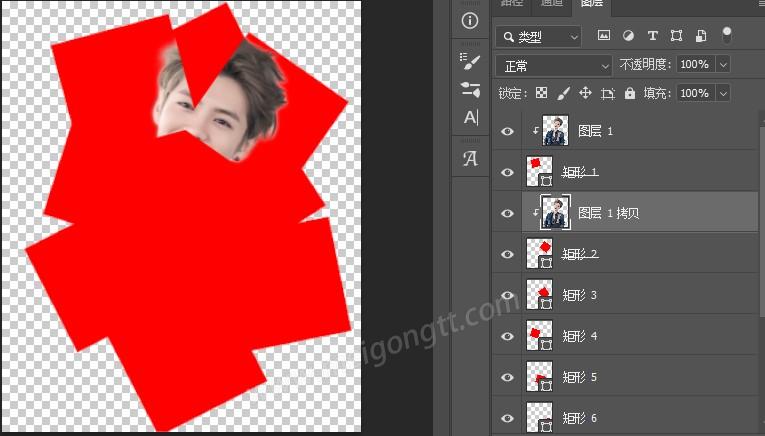Open the Glyphs panel icon
765x436 pixels.
tap(470, 159)
